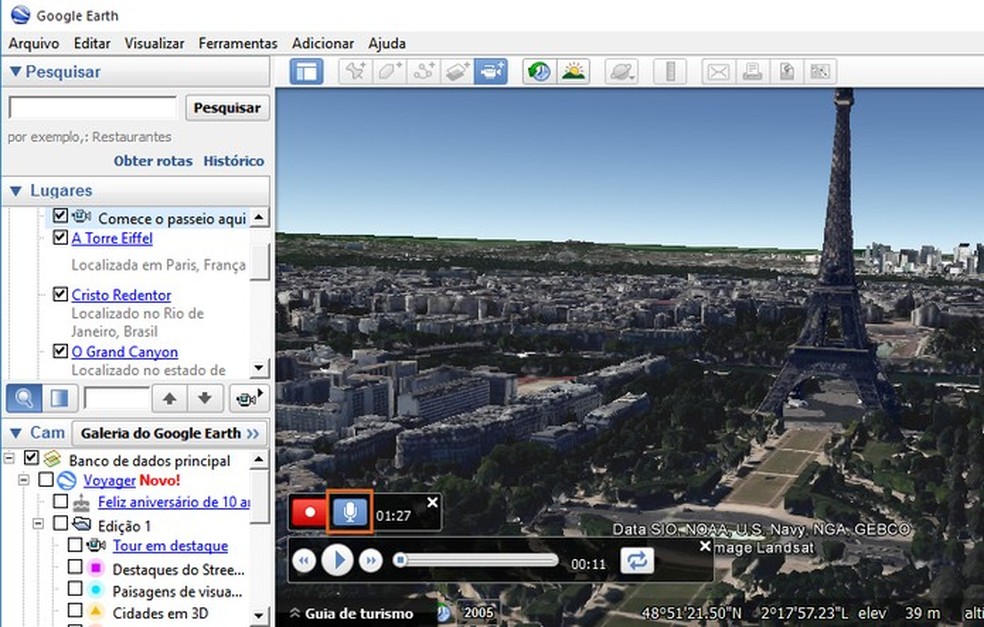Toggle loop for tour playback
This screenshot has height=627, width=984.
[x=636, y=561]
